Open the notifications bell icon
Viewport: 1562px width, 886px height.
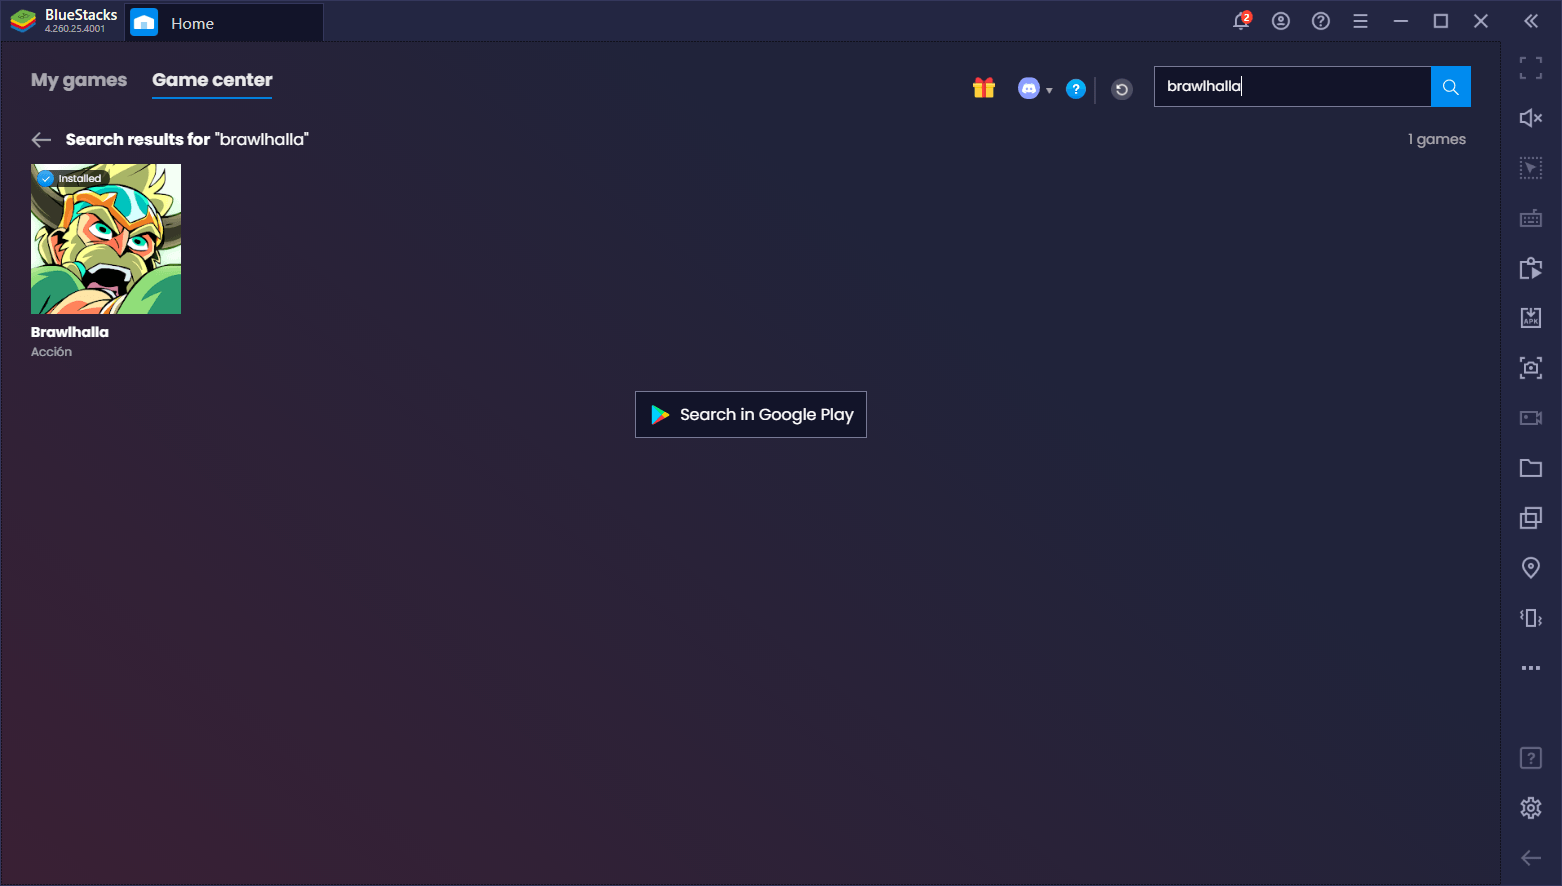click(x=1241, y=21)
